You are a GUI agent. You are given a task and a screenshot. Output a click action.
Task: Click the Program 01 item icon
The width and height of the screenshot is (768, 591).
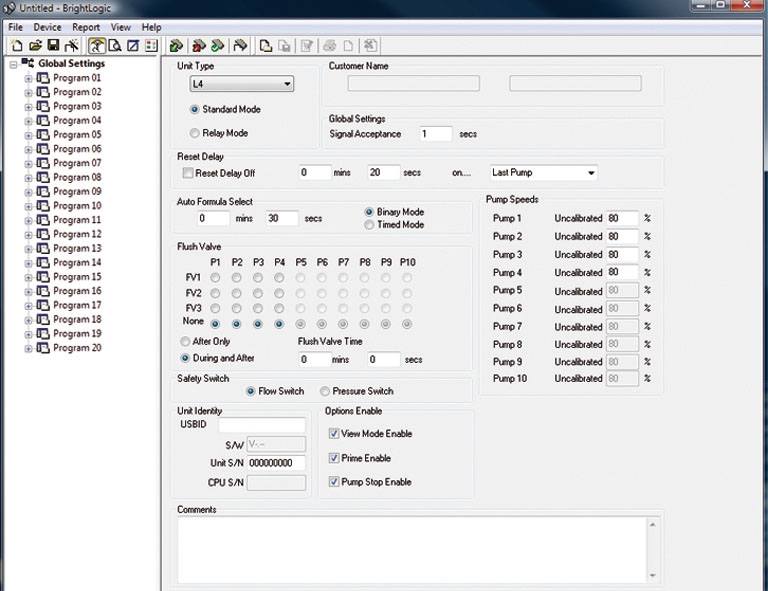[43, 78]
